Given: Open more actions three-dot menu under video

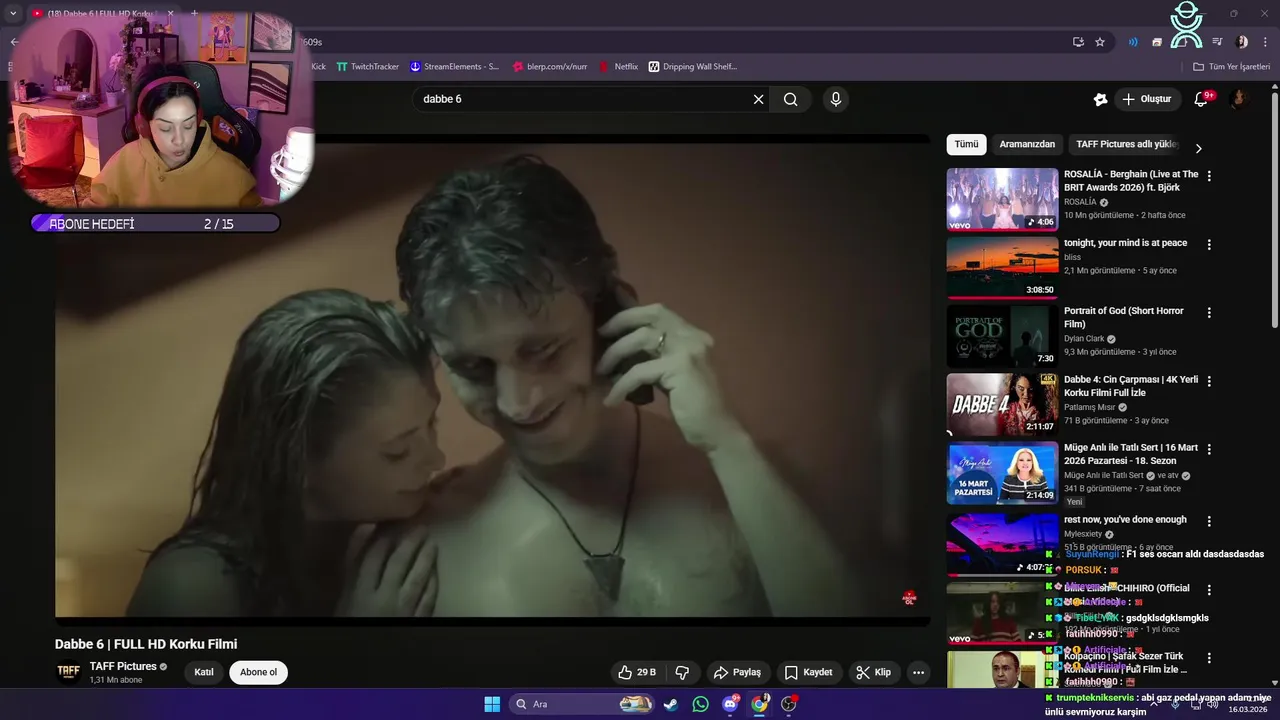Looking at the screenshot, I should coord(918,672).
